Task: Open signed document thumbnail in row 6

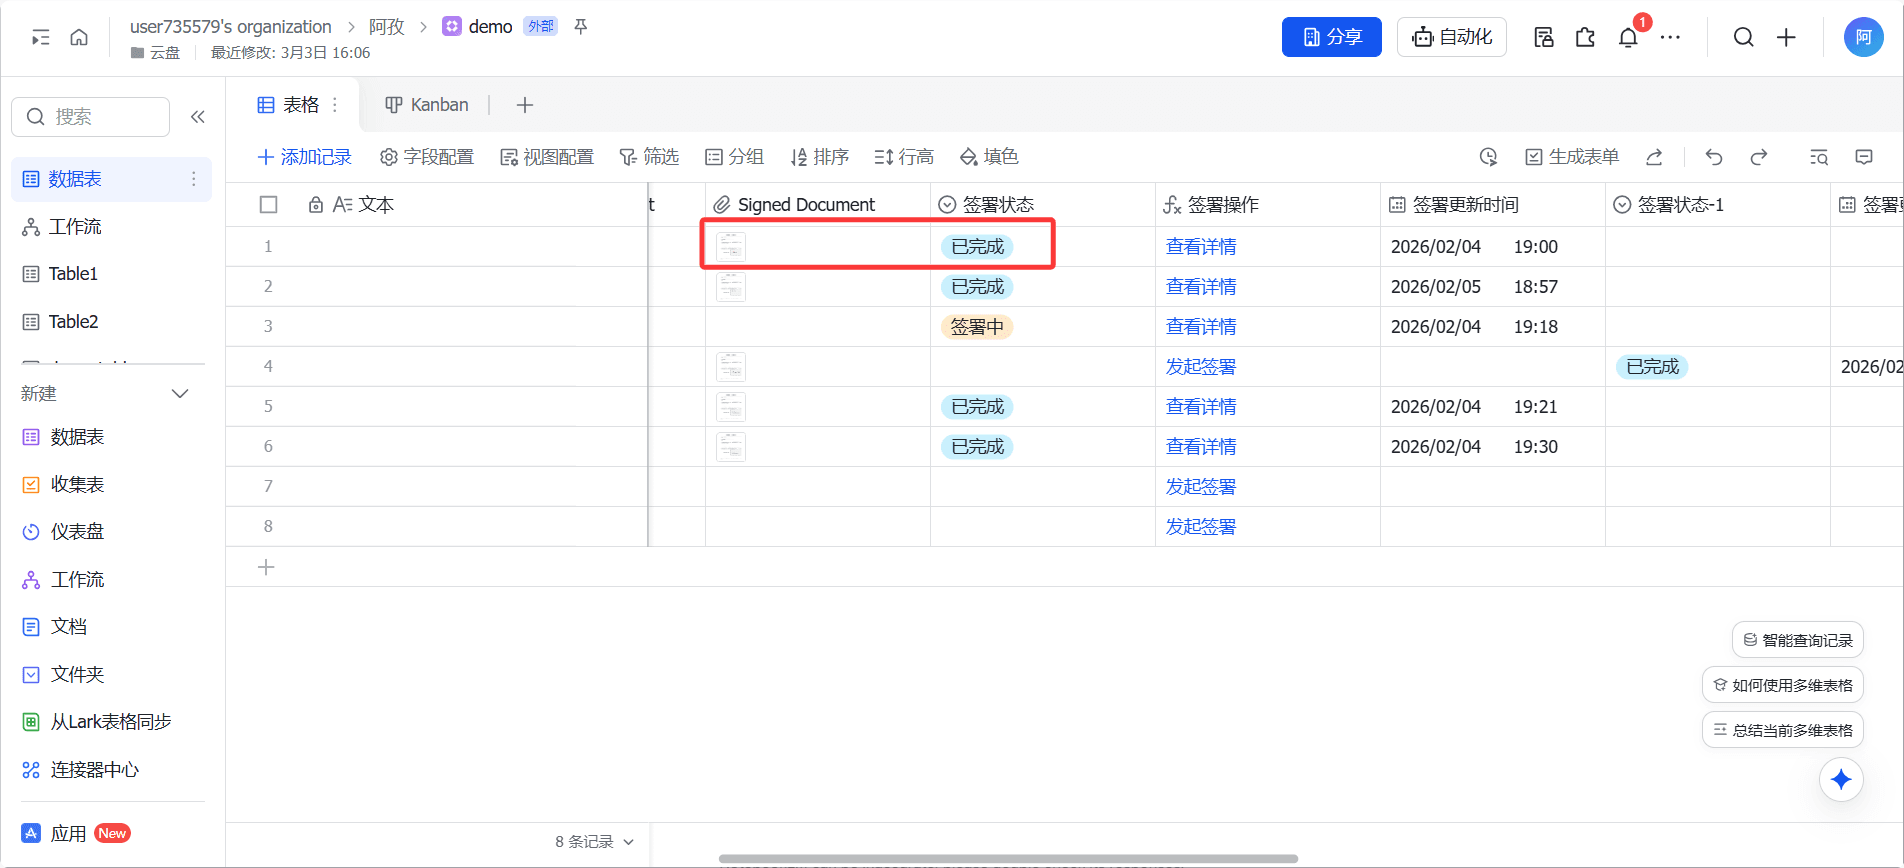Action: click(731, 447)
